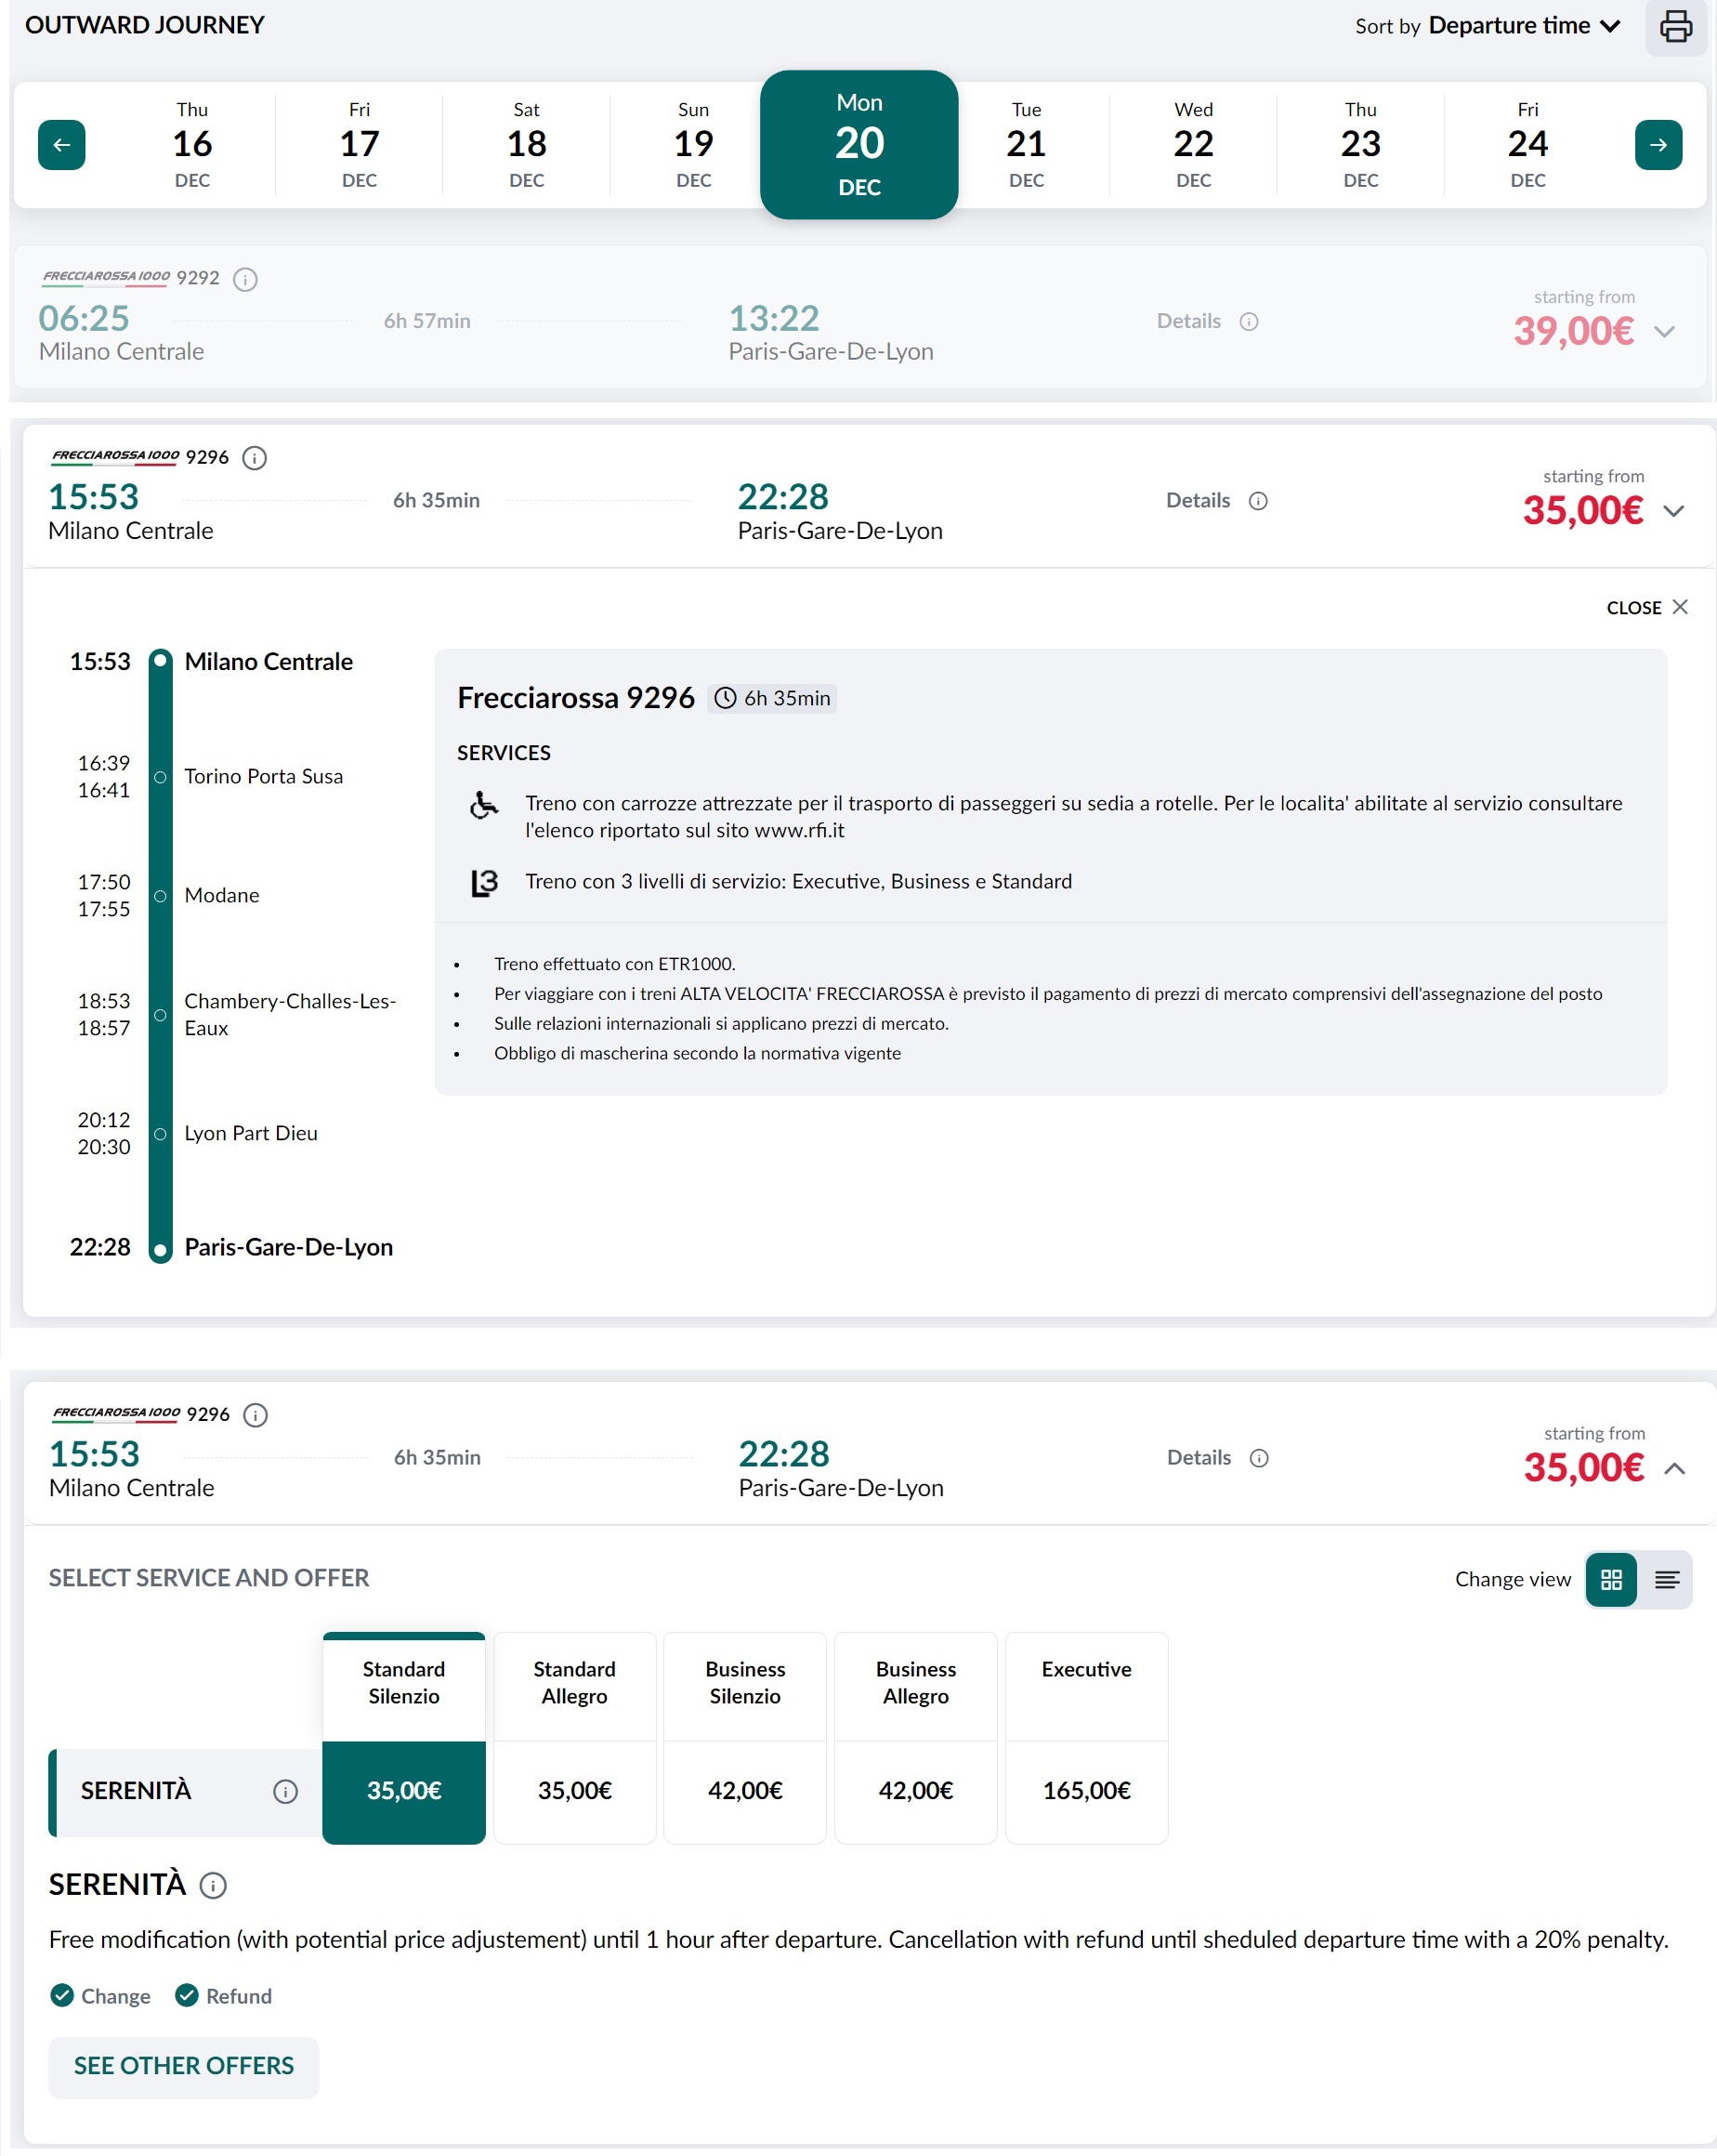Image resolution: width=1717 pixels, height=2156 pixels.
Task: Select Business Allegro service column
Action: (915, 1685)
